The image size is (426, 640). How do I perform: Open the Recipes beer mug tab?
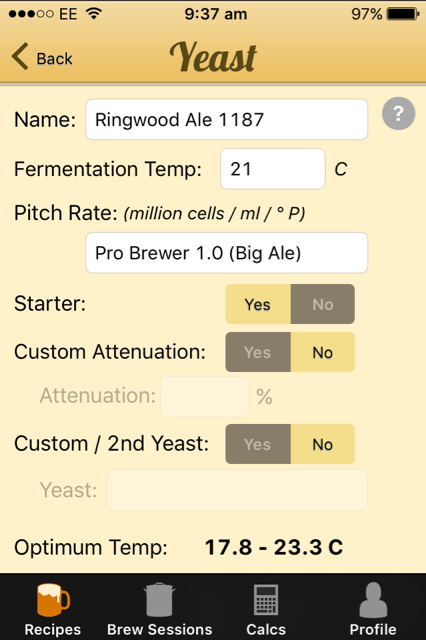53,600
